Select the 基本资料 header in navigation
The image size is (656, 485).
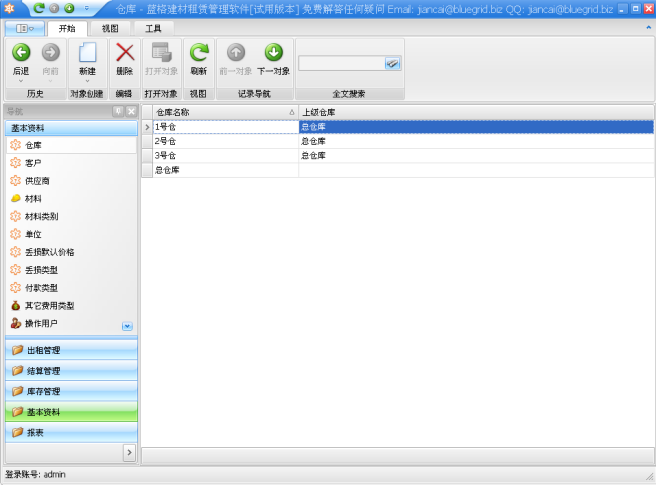(x=71, y=128)
